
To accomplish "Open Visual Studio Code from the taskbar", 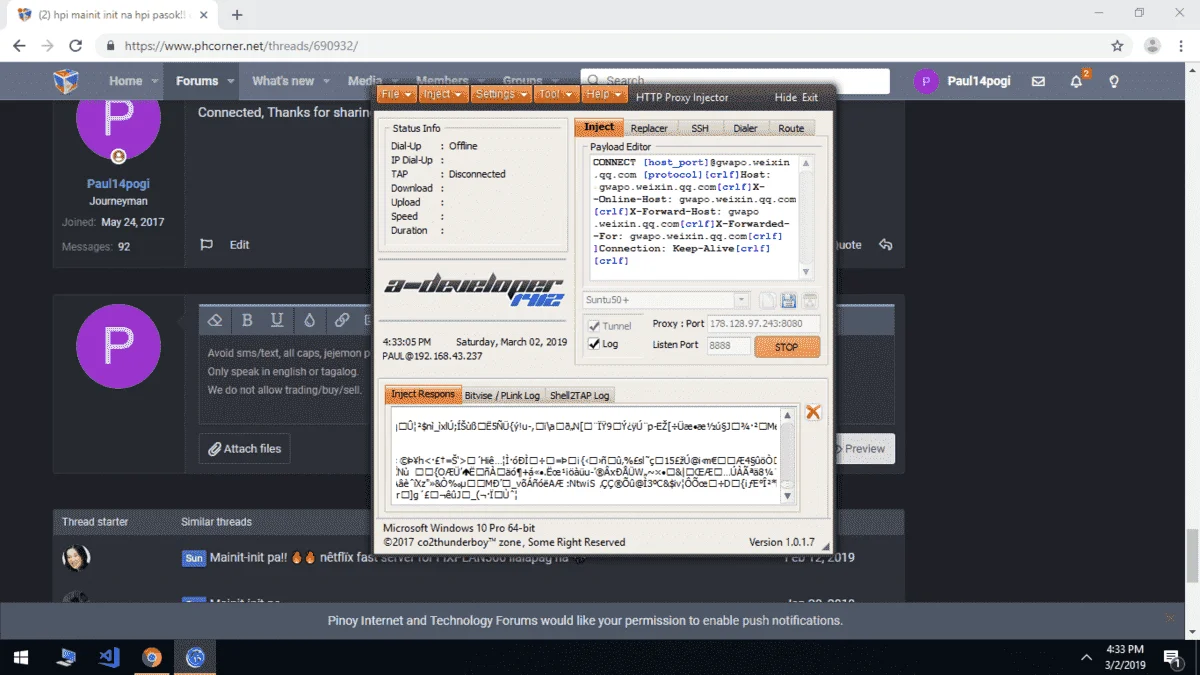I will (x=109, y=657).
